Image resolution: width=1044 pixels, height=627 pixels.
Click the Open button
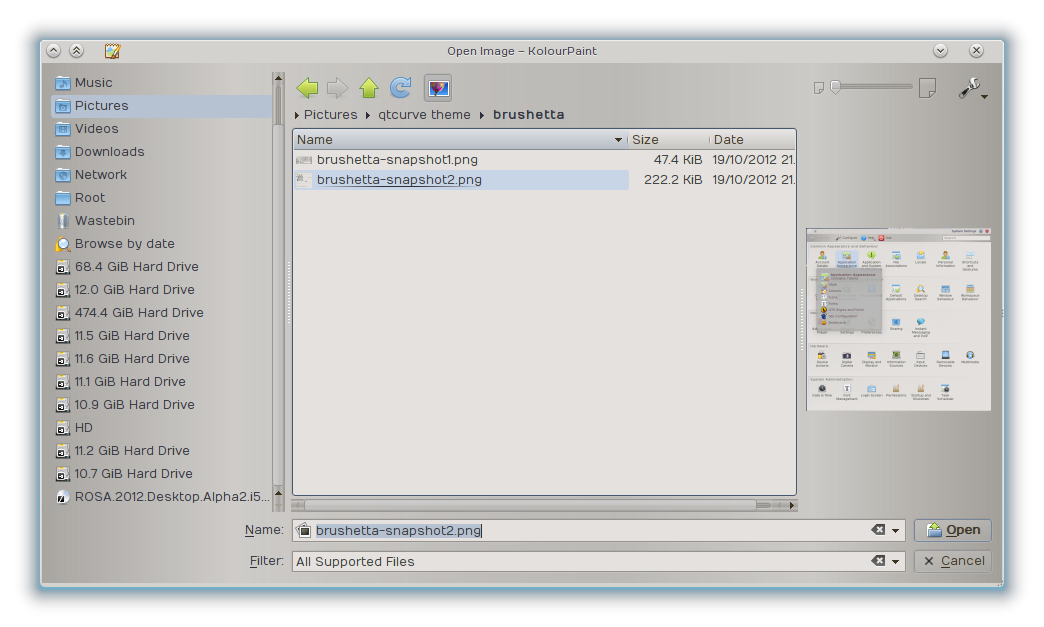tap(953, 530)
